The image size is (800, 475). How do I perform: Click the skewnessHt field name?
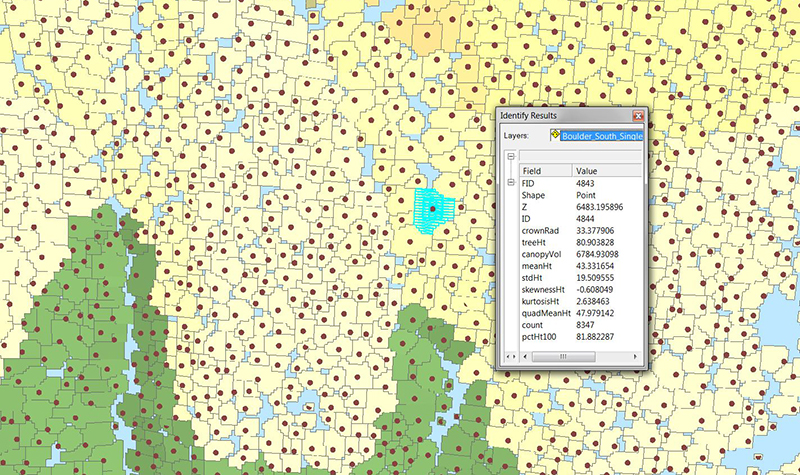tap(542, 289)
